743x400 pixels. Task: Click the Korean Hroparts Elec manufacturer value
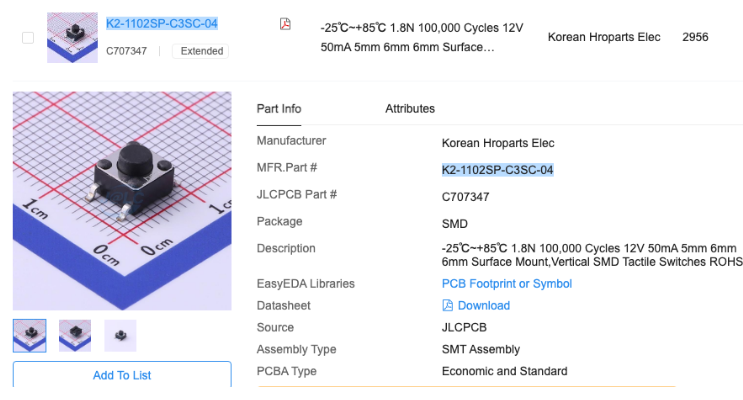point(498,143)
